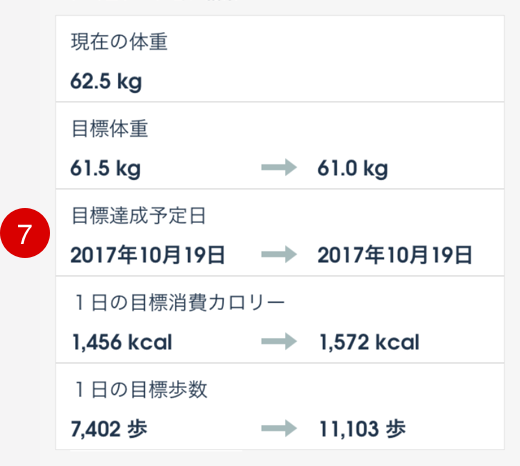Click the arrow in the 目標体重 row
Screen dimensions: 520x466
[279, 167]
